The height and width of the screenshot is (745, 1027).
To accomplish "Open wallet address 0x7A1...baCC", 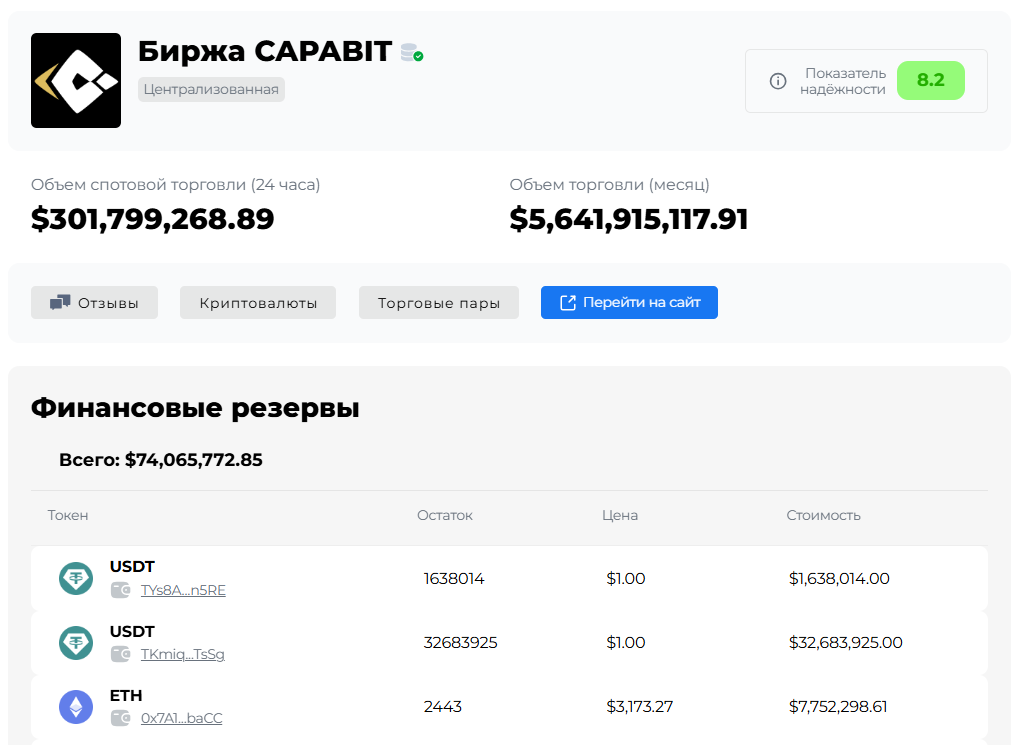I will point(181,719).
